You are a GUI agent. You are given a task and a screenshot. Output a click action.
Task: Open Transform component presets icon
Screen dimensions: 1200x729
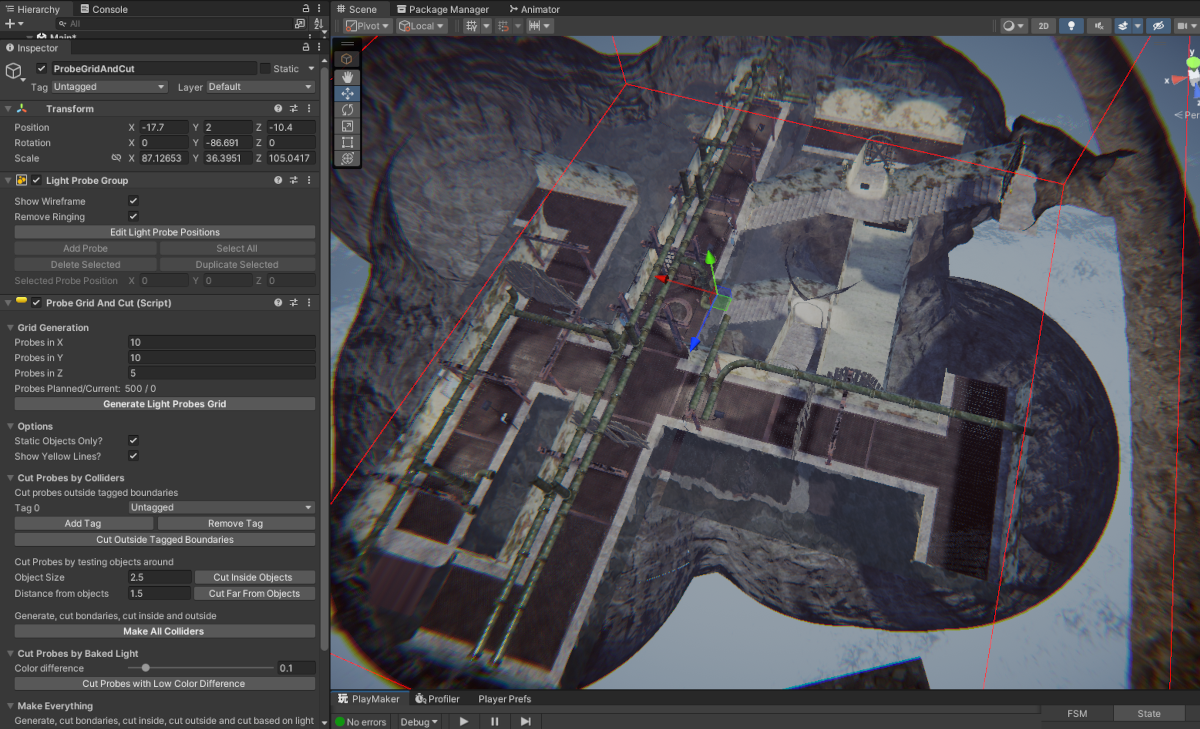click(x=294, y=108)
